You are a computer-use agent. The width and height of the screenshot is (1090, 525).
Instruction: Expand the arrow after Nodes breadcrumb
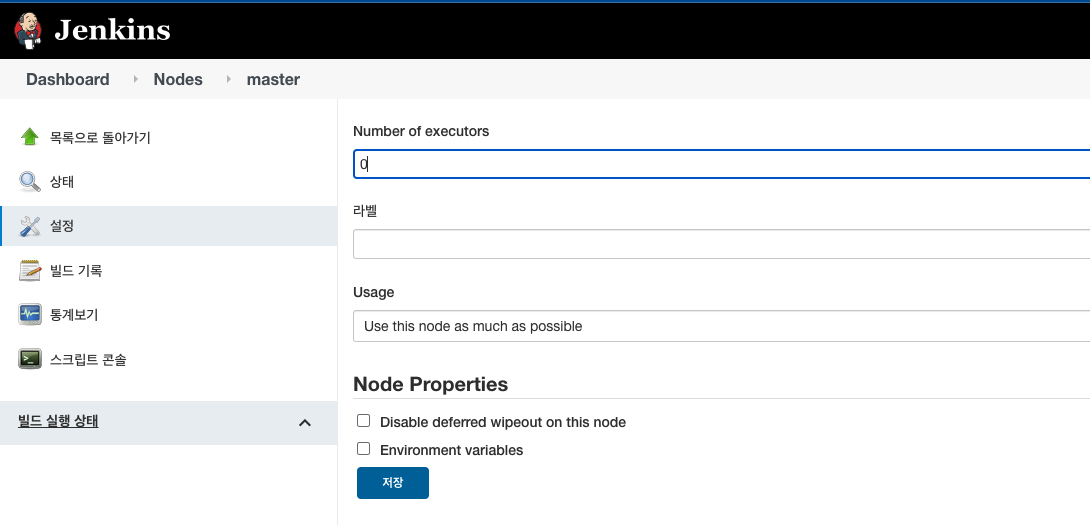[228, 79]
